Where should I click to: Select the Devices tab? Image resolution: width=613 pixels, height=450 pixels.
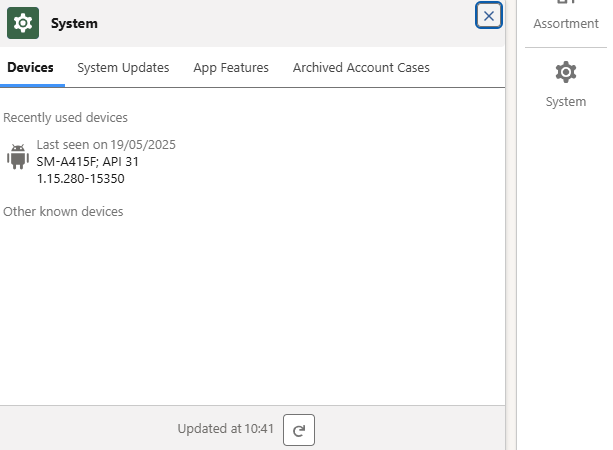click(30, 68)
